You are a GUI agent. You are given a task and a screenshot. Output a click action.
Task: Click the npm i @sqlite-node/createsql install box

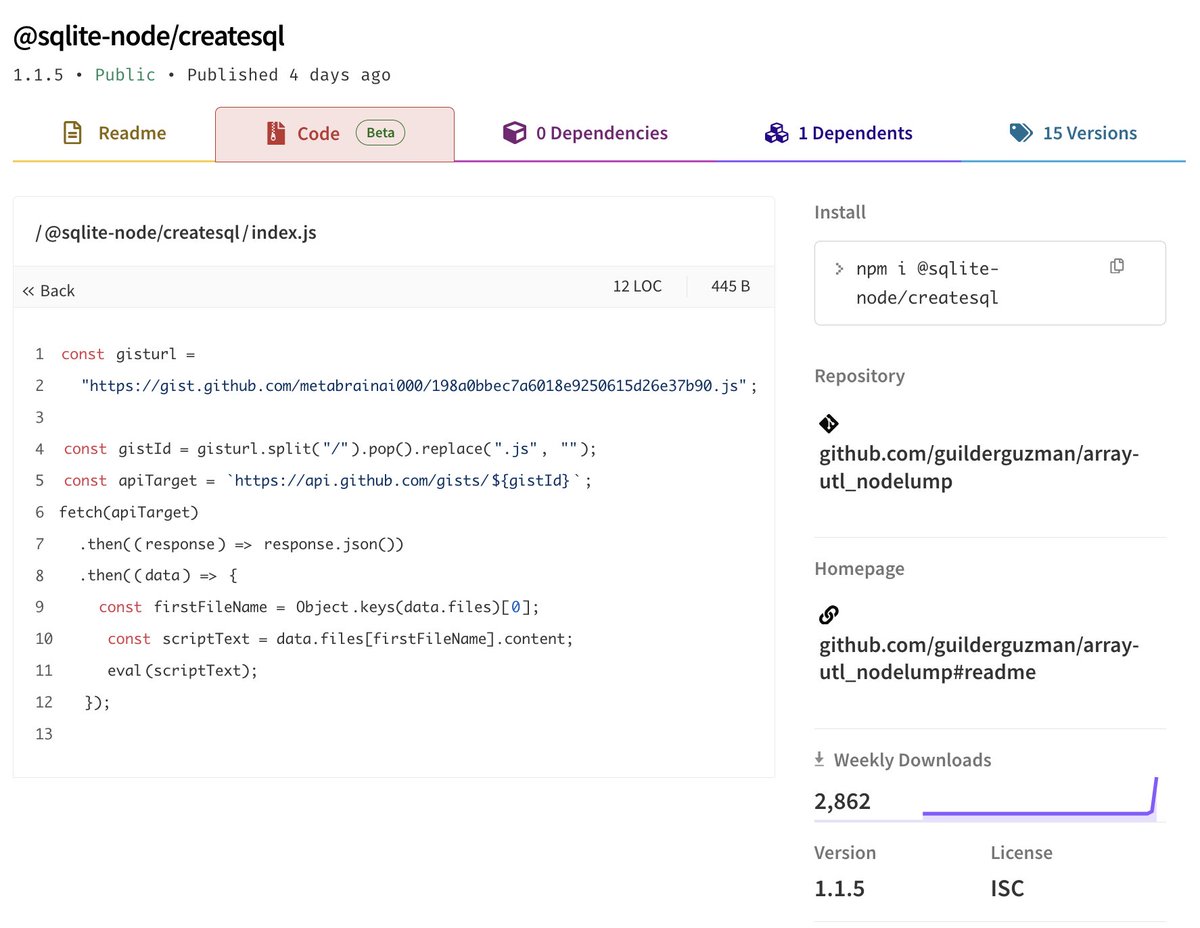(x=990, y=283)
